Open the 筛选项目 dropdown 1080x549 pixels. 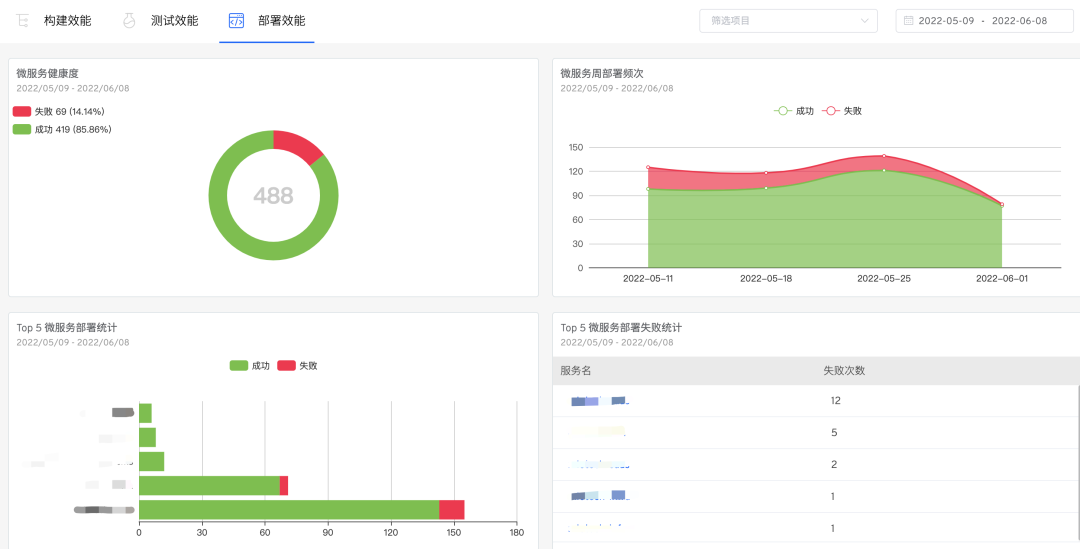click(788, 21)
